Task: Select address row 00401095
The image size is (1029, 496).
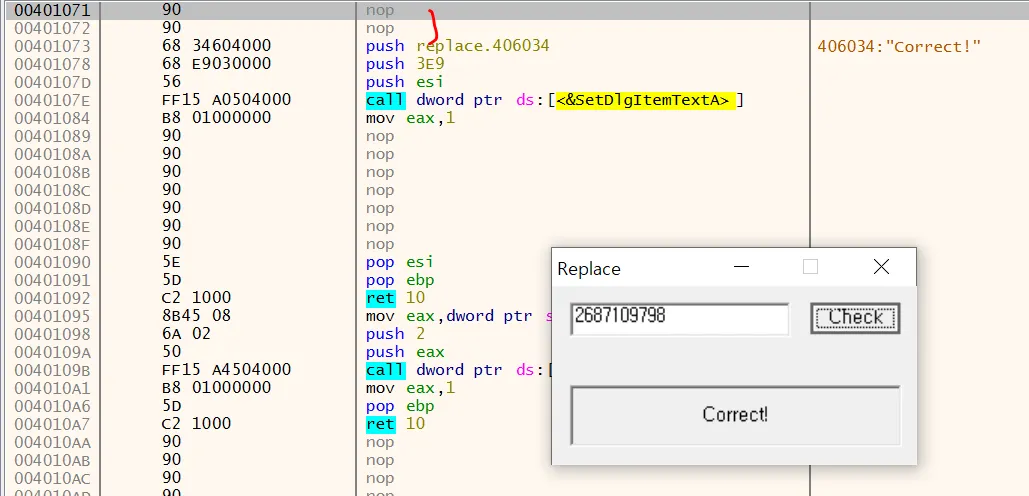Action: click(52, 316)
